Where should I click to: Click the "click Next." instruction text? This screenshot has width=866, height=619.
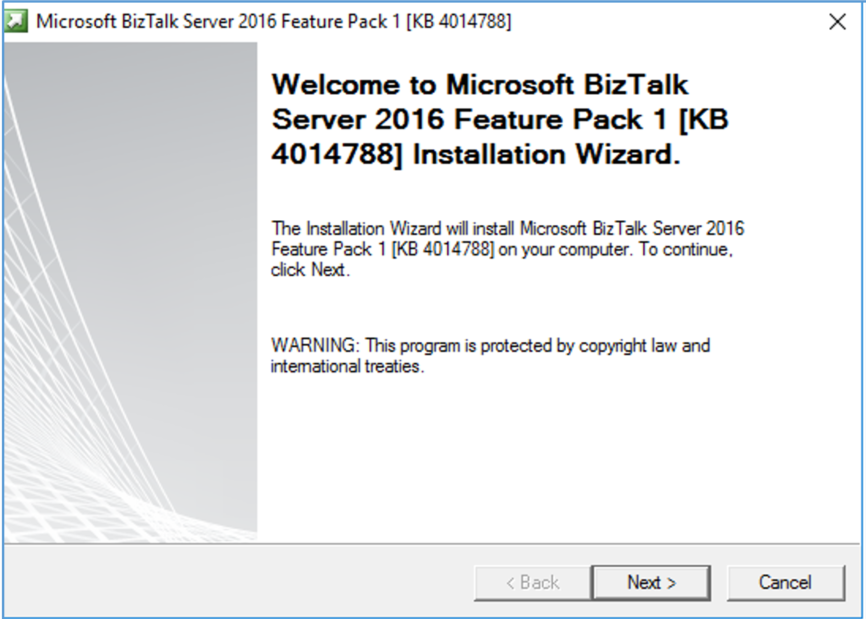point(310,270)
